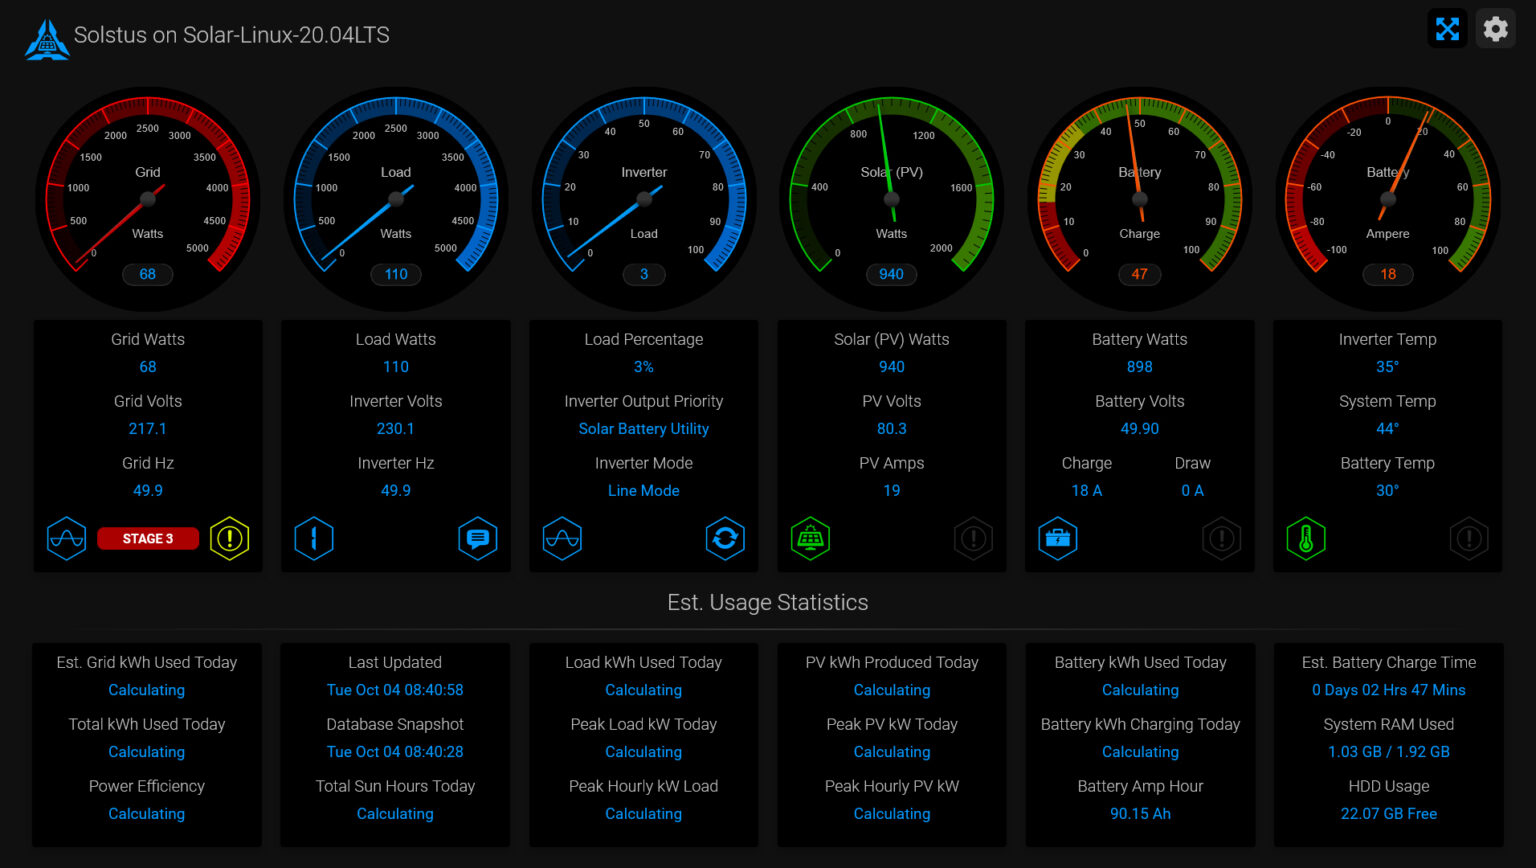Screen dimensions: 1536x868
Task: Click the Battery Charge gauge dial
Action: click(x=1139, y=198)
